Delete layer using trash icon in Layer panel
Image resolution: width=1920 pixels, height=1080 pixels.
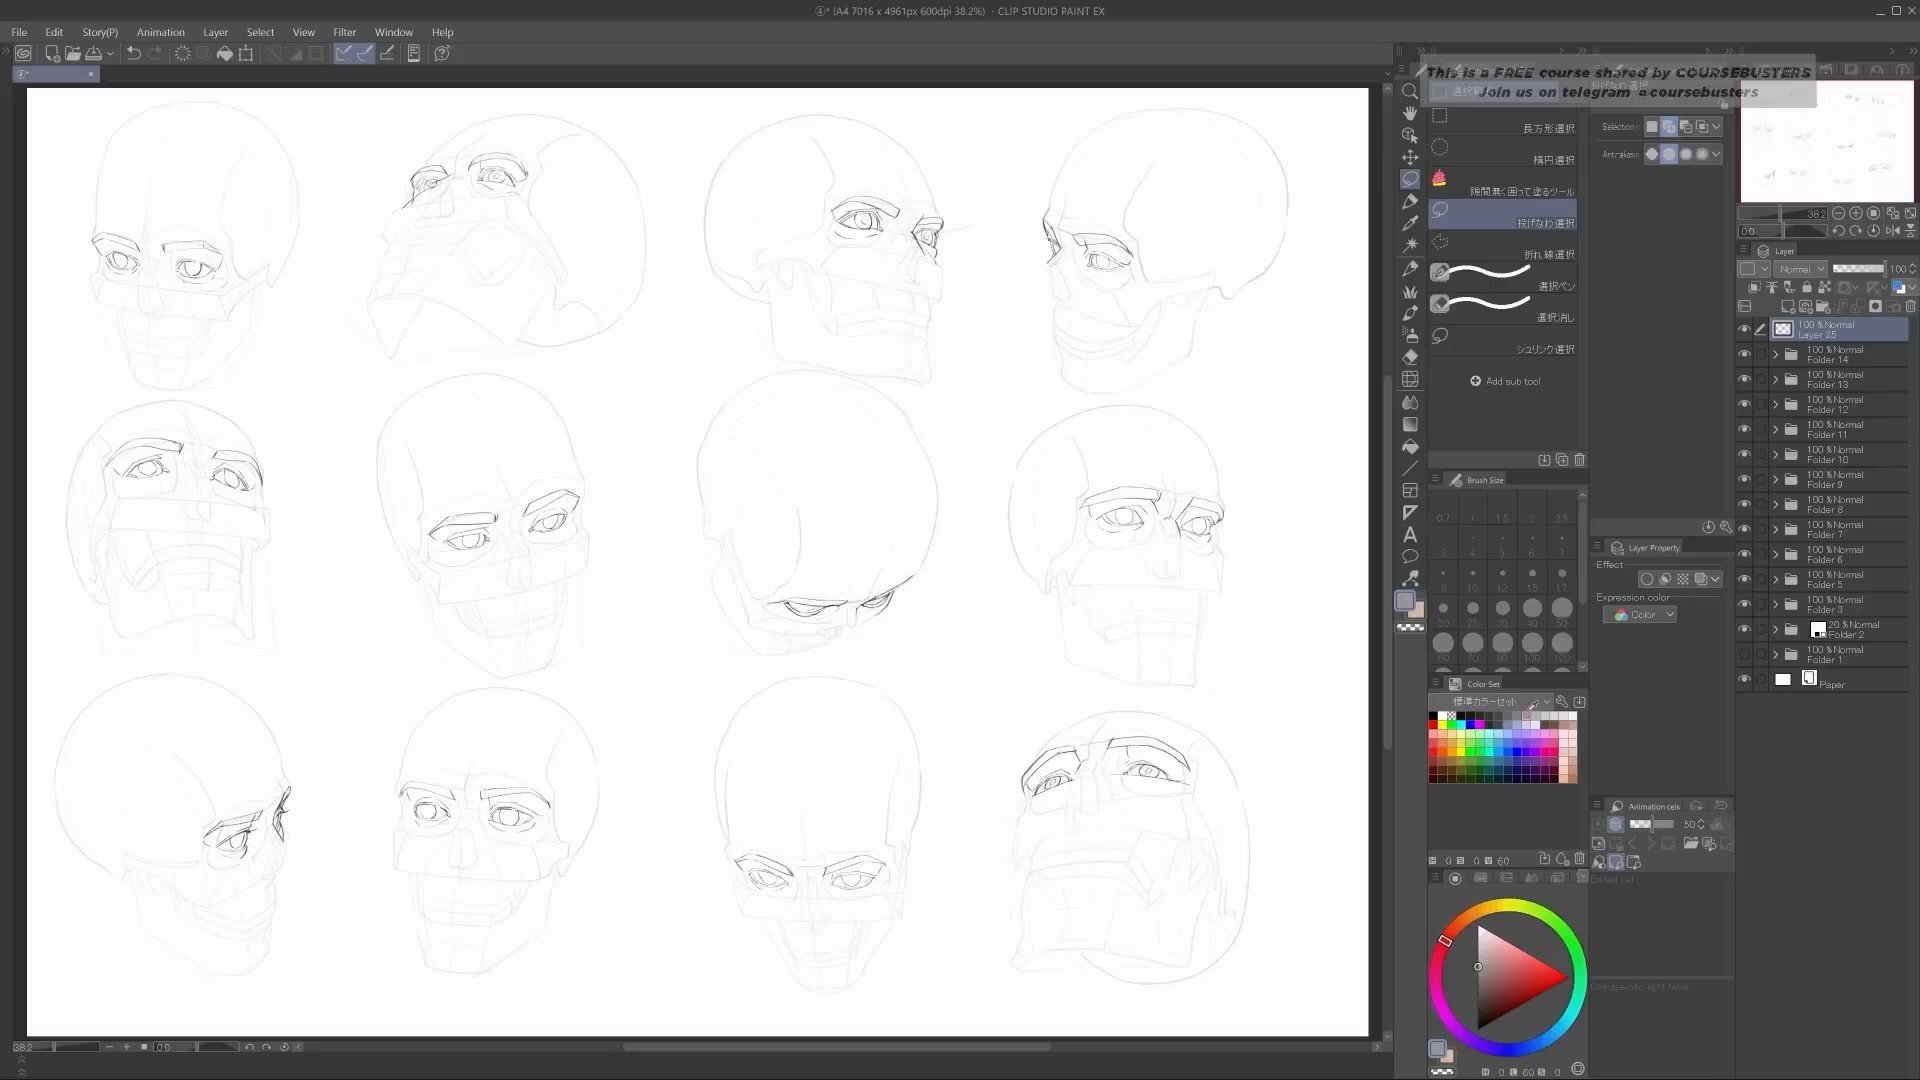[x=1910, y=307]
